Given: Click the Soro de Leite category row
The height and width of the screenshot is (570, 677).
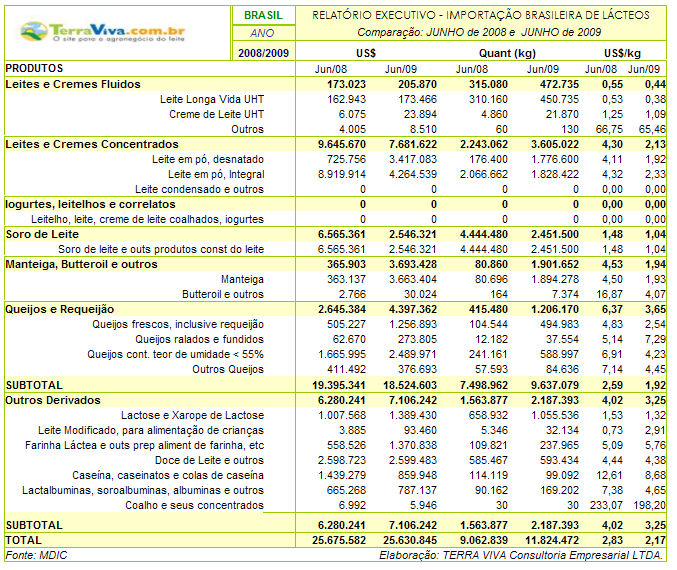Looking at the screenshot, I should click(335, 234).
